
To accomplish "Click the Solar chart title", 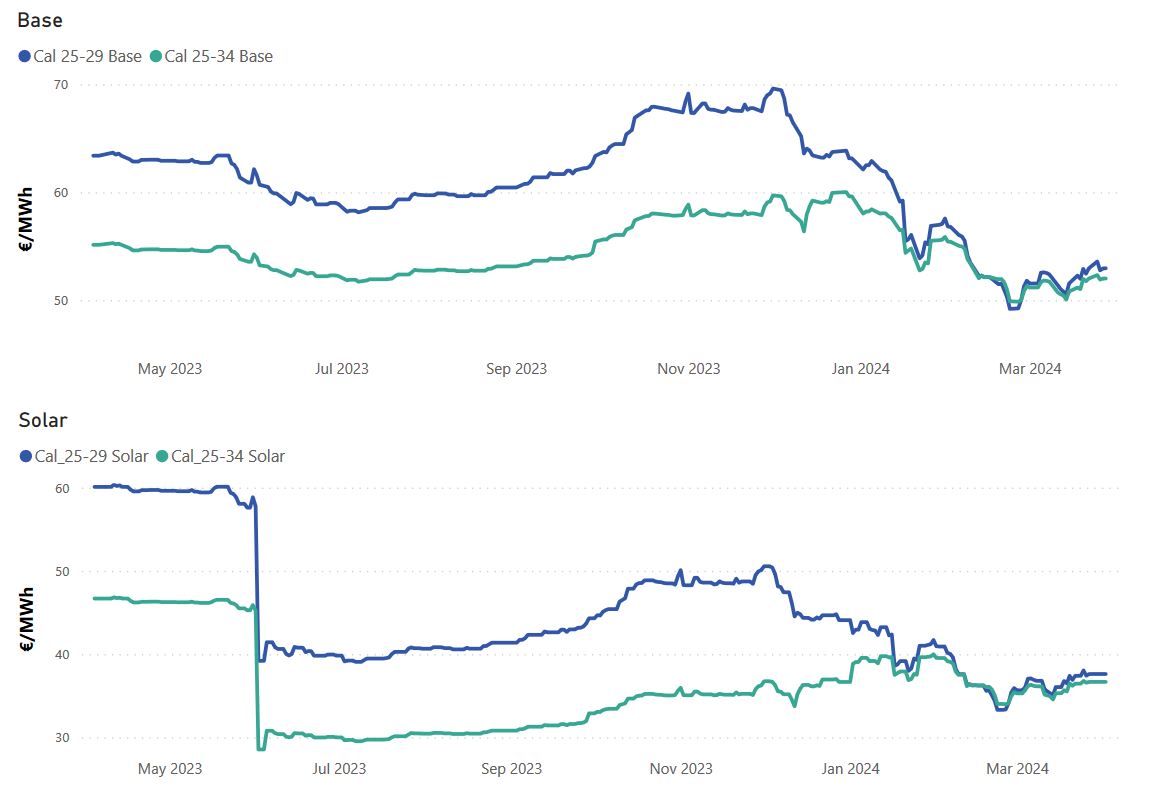I will [43, 420].
